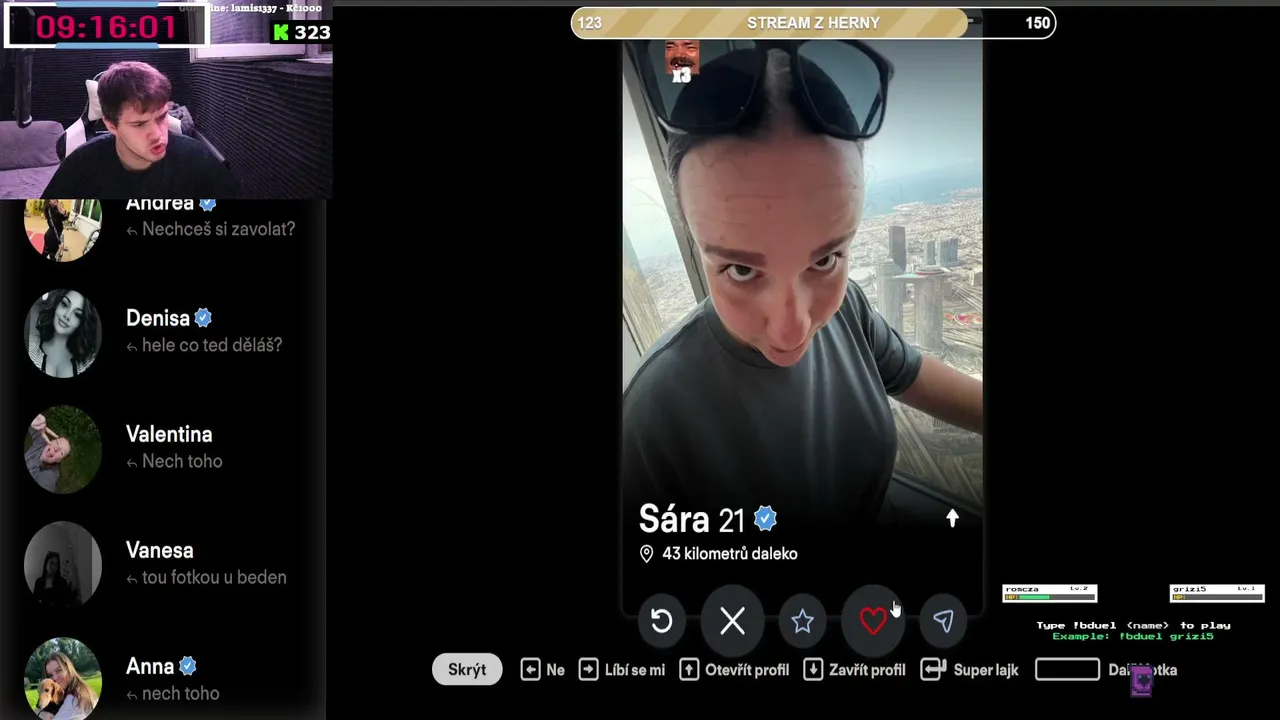
Task: Click the message preview 'Nech toho' under Valentina
Action: [x=182, y=461]
